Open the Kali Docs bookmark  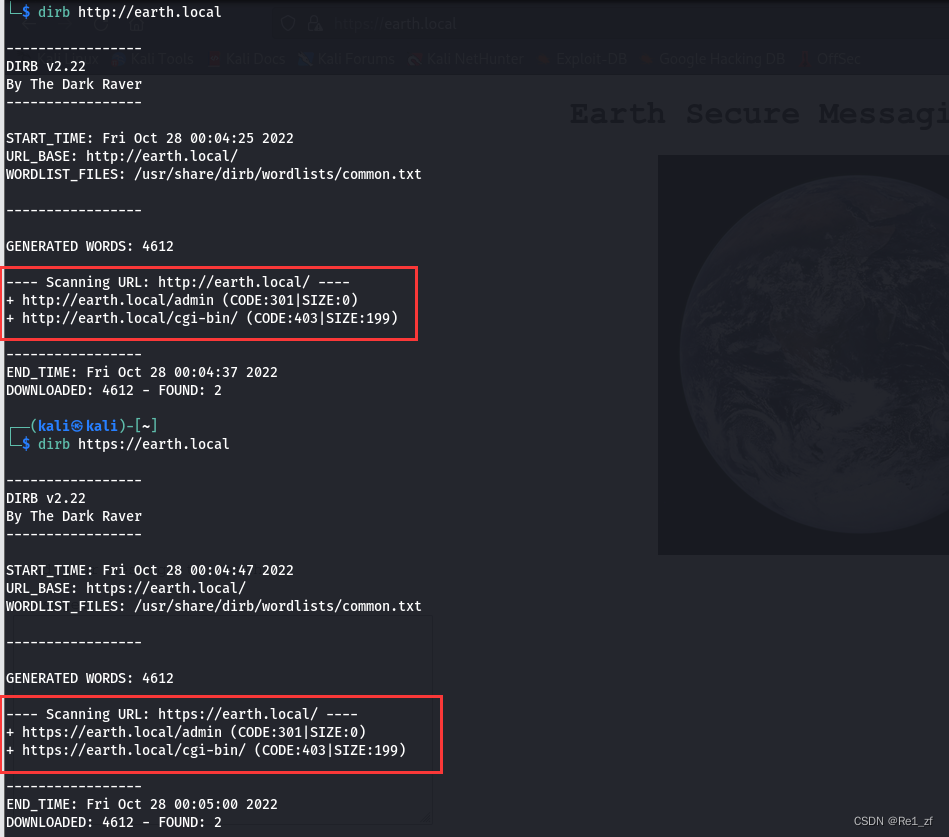(x=247, y=59)
